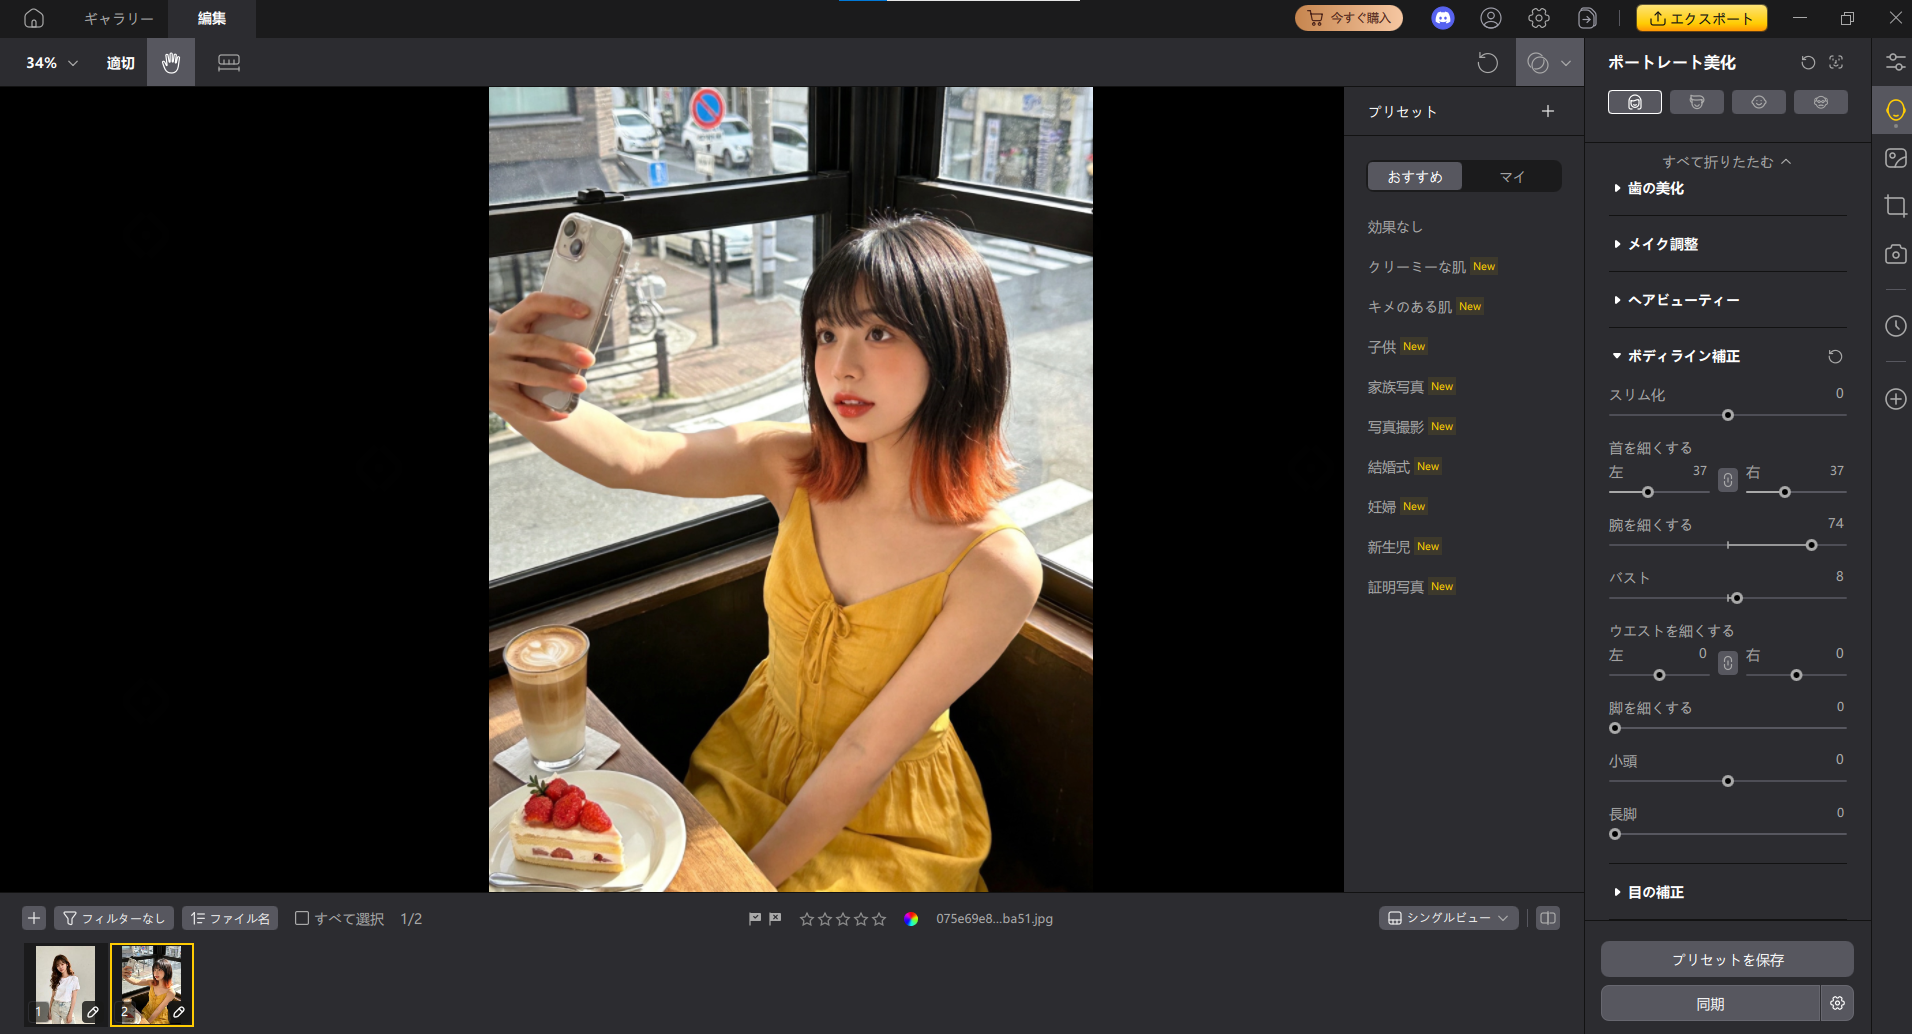The image size is (1912, 1034).
Task: Switch to the マイ presets tab
Action: pyautogui.click(x=1511, y=175)
